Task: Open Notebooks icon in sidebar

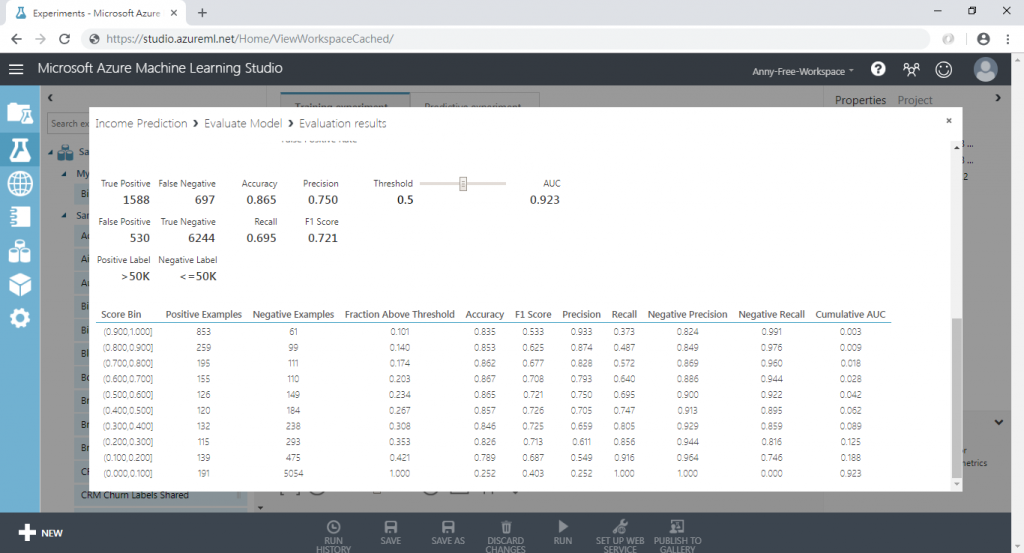Action: click(20, 217)
